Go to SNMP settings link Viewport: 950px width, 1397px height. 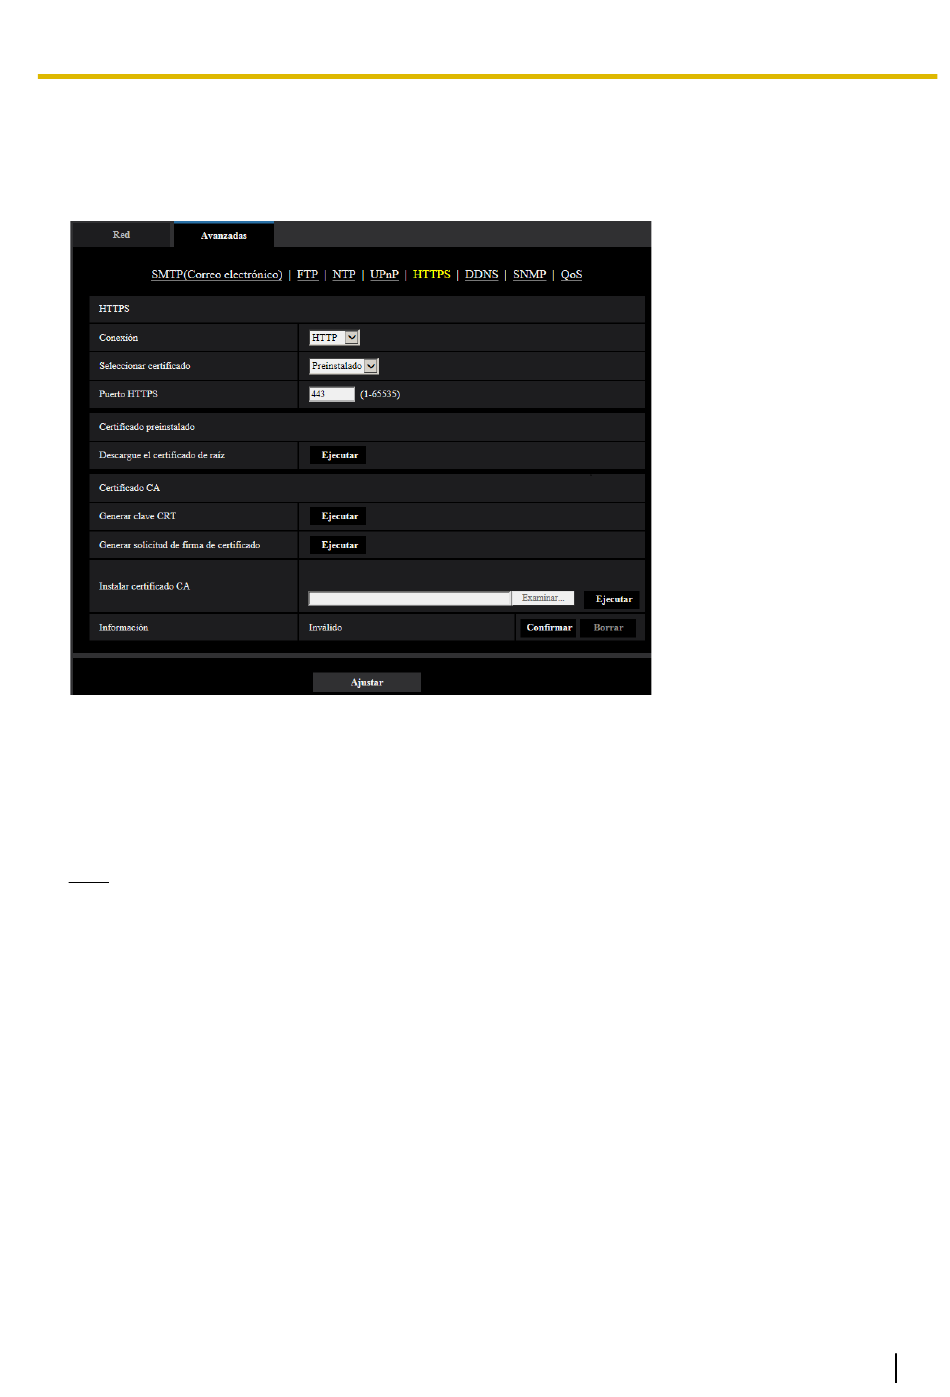(x=530, y=274)
